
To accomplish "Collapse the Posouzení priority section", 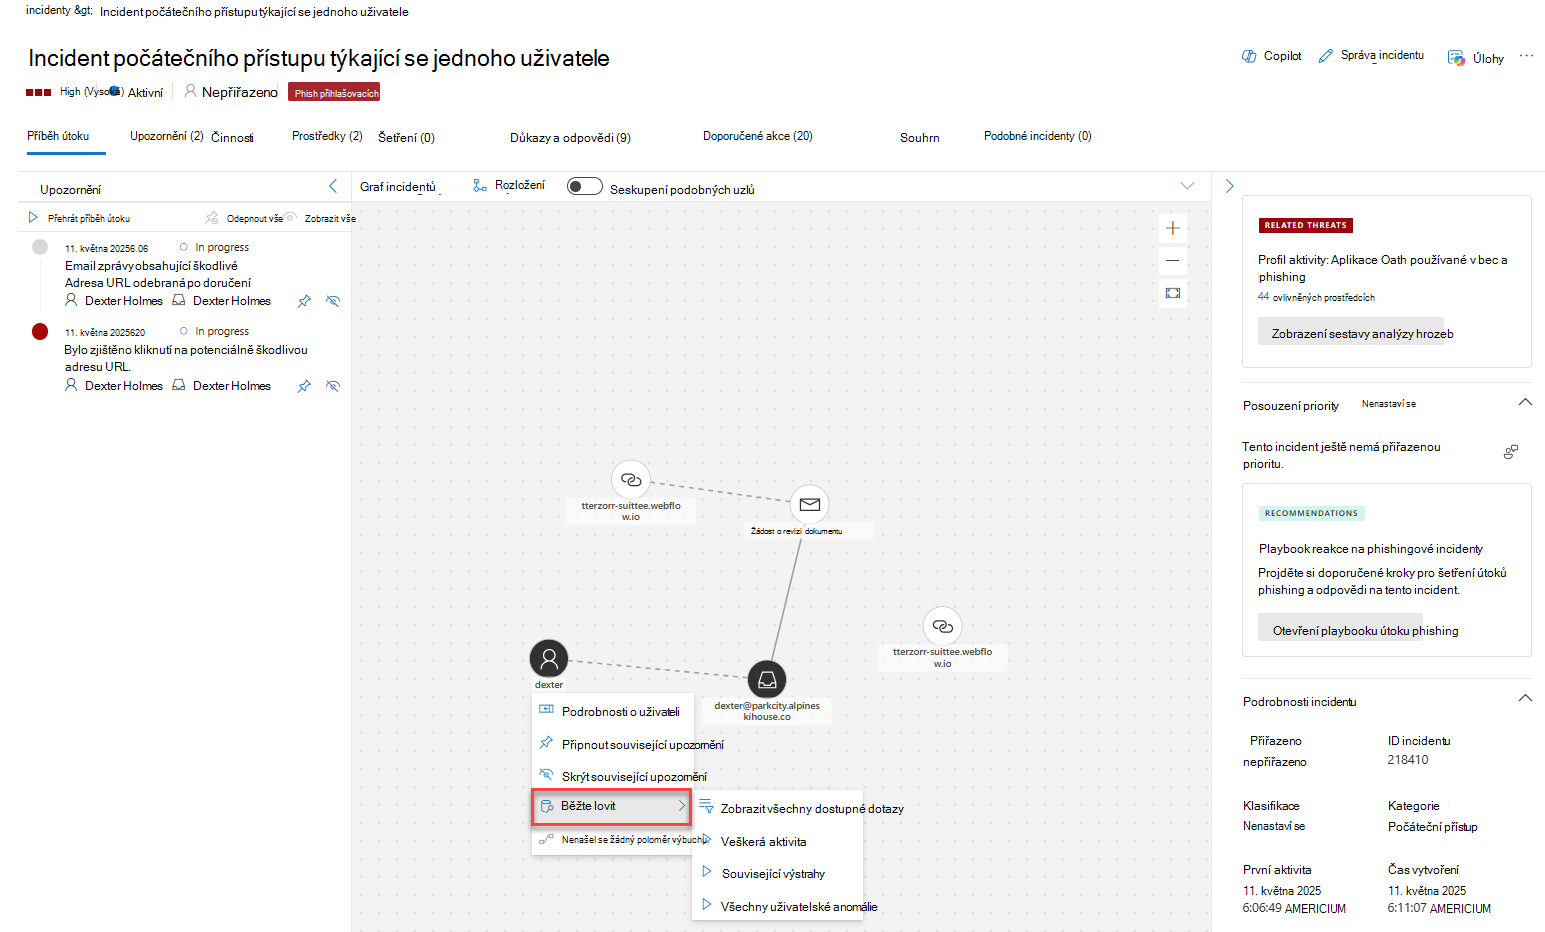I will click(x=1525, y=402).
